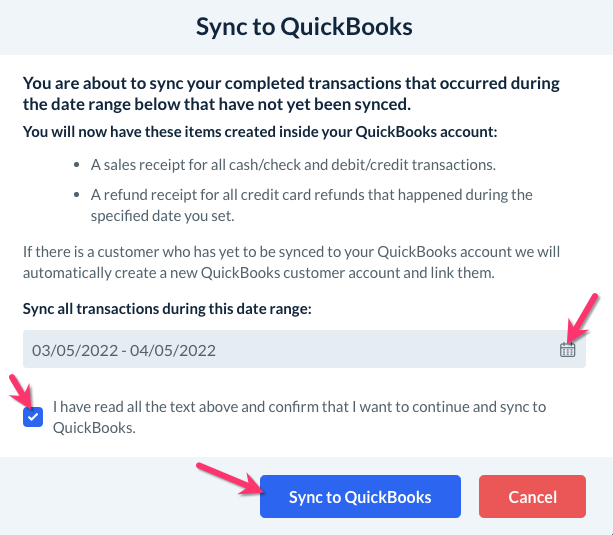Image resolution: width=613 pixels, height=535 pixels.
Task: Click the red arrow pointing at the checkbox
Action: pyautogui.click(x=20, y=393)
